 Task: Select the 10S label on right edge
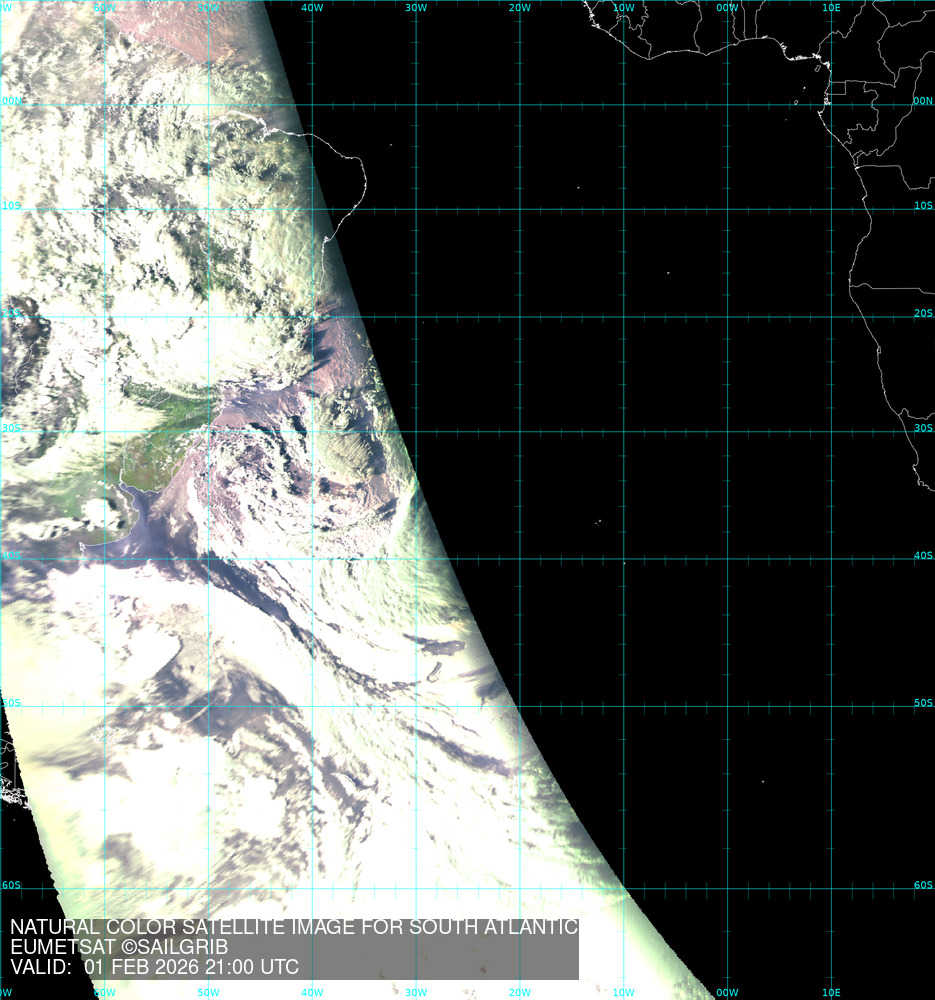coord(922,205)
